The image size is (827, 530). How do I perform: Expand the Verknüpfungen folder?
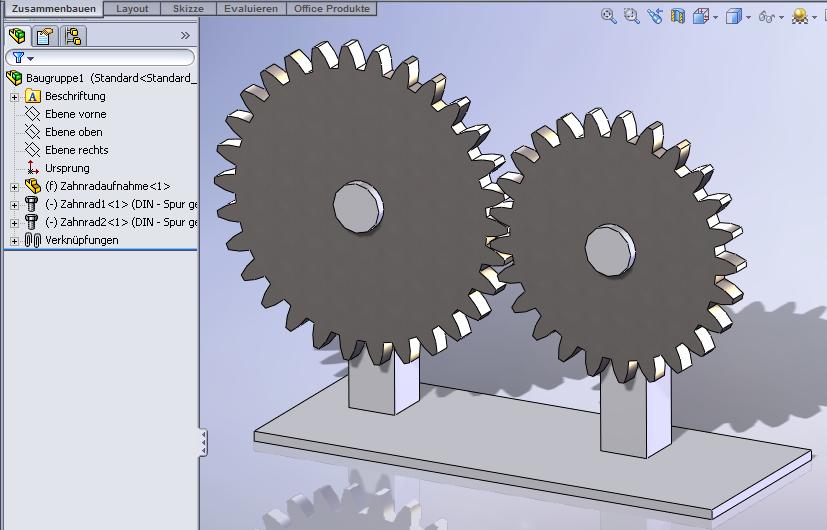coord(14,241)
